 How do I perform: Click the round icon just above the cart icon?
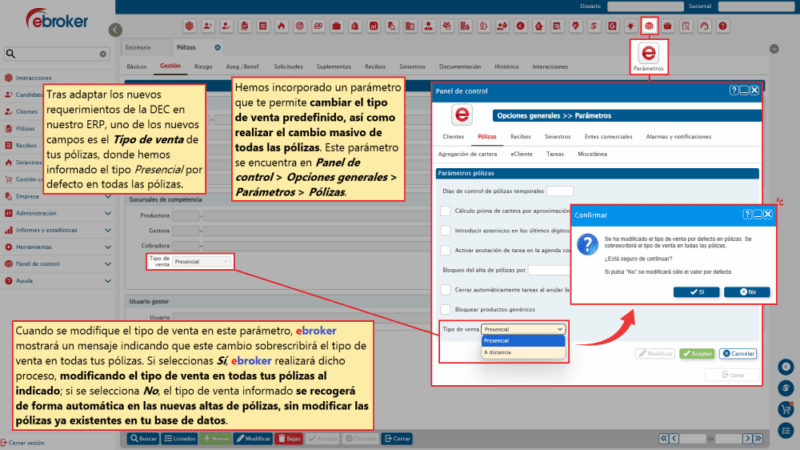786,388
